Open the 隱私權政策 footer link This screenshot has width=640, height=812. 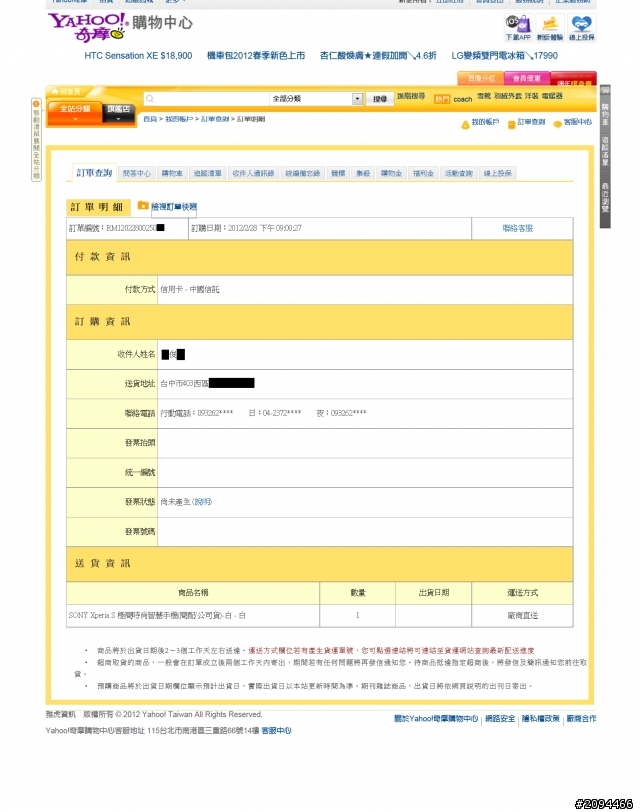pyautogui.click(x=541, y=718)
